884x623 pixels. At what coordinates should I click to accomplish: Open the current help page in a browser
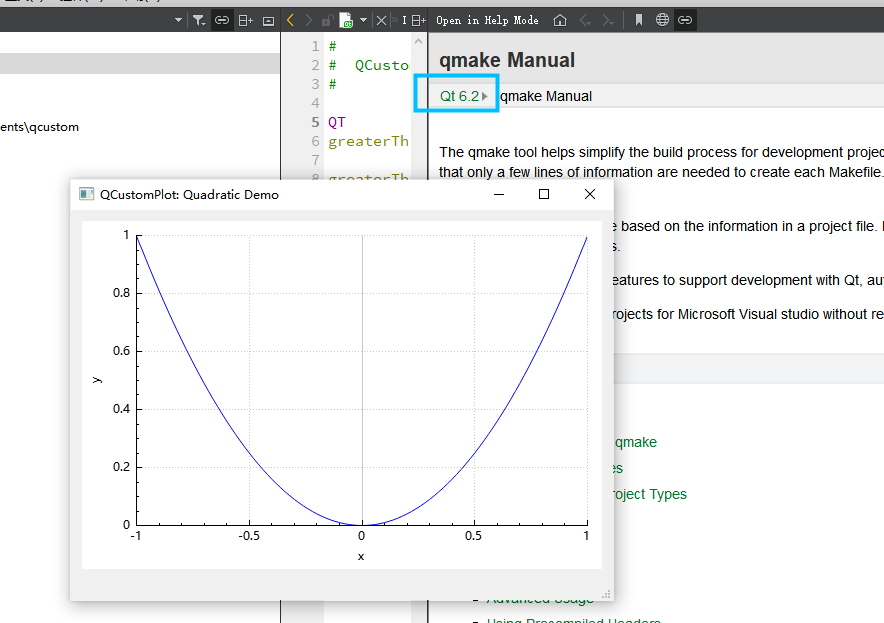pyautogui.click(x=663, y=20)
